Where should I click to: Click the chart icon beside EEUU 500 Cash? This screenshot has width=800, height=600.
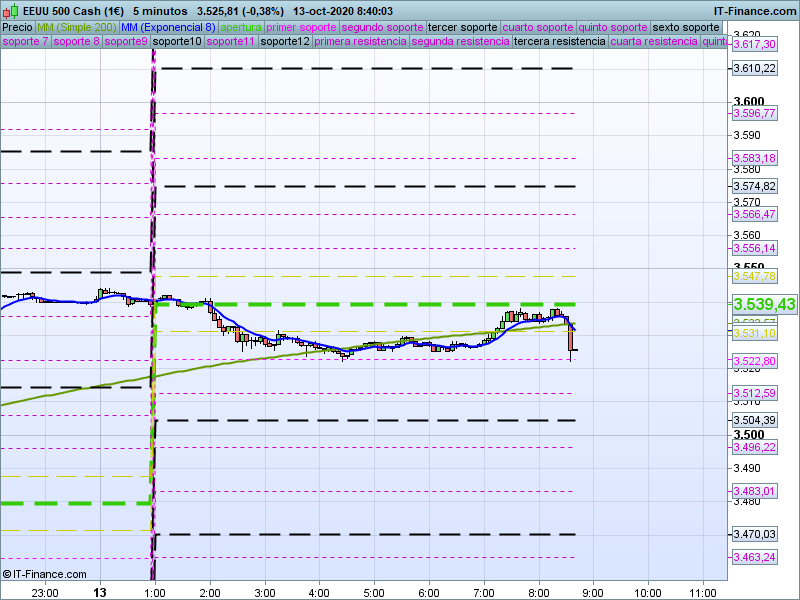10,10
